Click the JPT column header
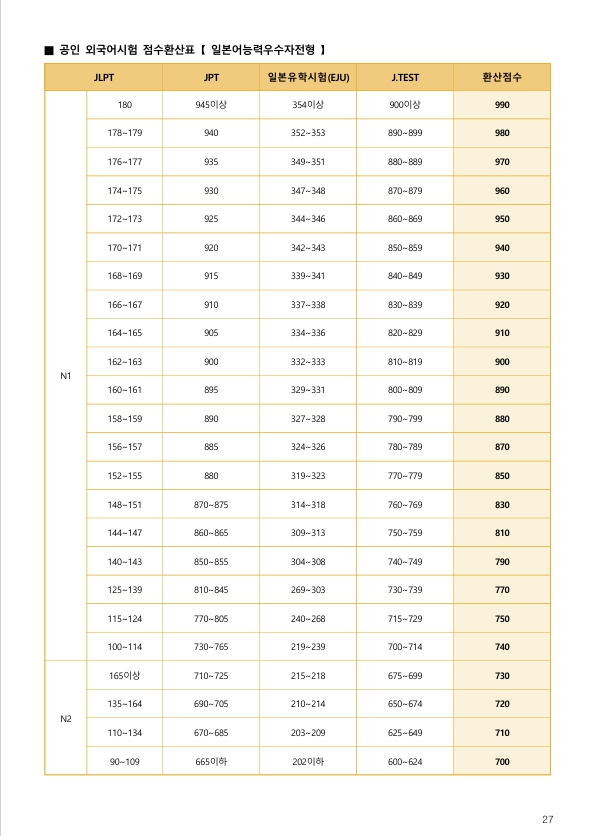The image size is (595, 836). (x=211, y=77)
